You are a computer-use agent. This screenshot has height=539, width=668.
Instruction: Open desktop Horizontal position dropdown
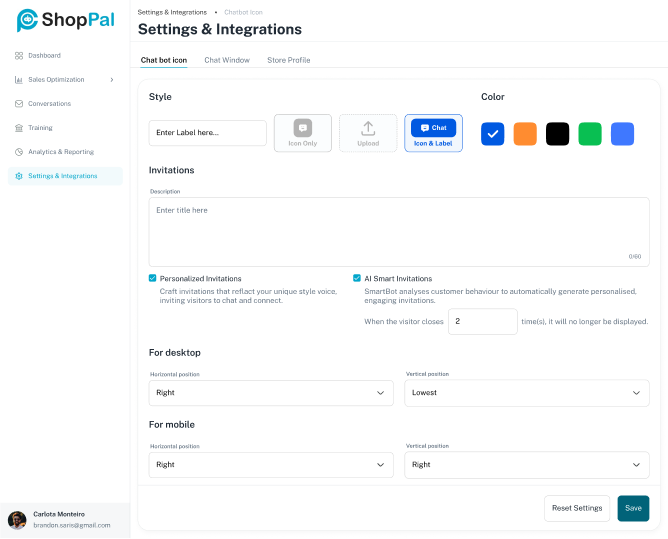click(x=270, y=393)
